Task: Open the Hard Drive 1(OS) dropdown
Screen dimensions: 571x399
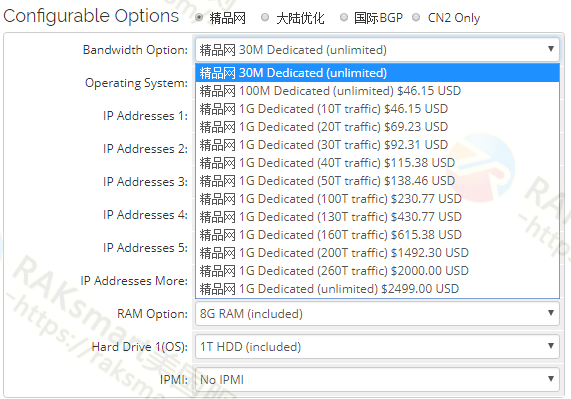Action: tap(377, 347)
